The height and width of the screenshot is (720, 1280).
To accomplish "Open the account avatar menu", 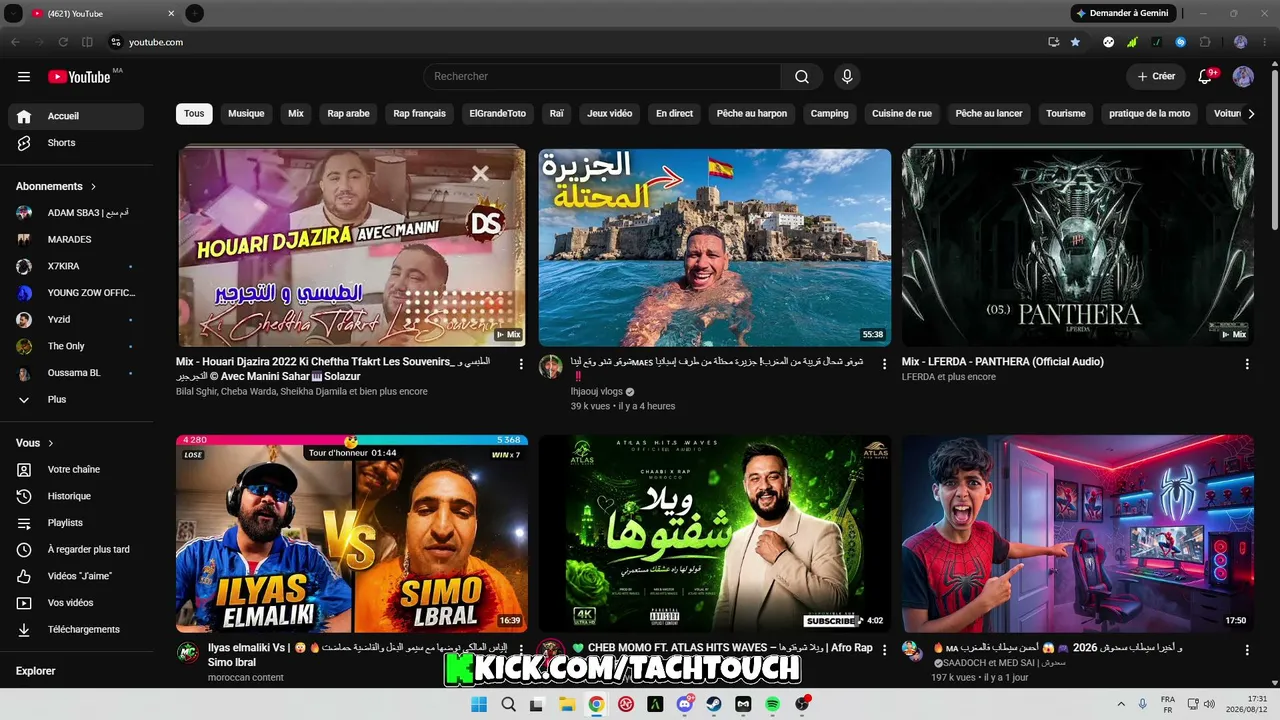I will (1243, 77).
